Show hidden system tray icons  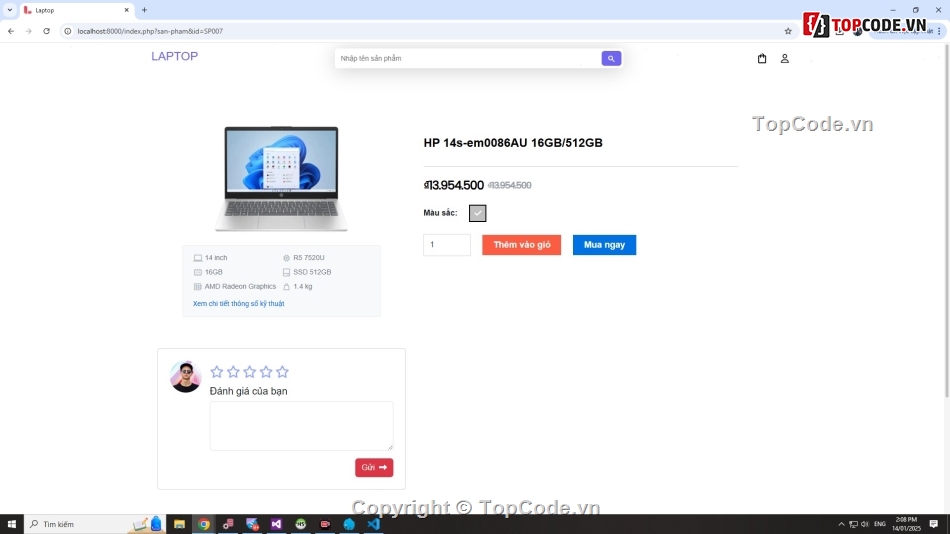(841, 524)
